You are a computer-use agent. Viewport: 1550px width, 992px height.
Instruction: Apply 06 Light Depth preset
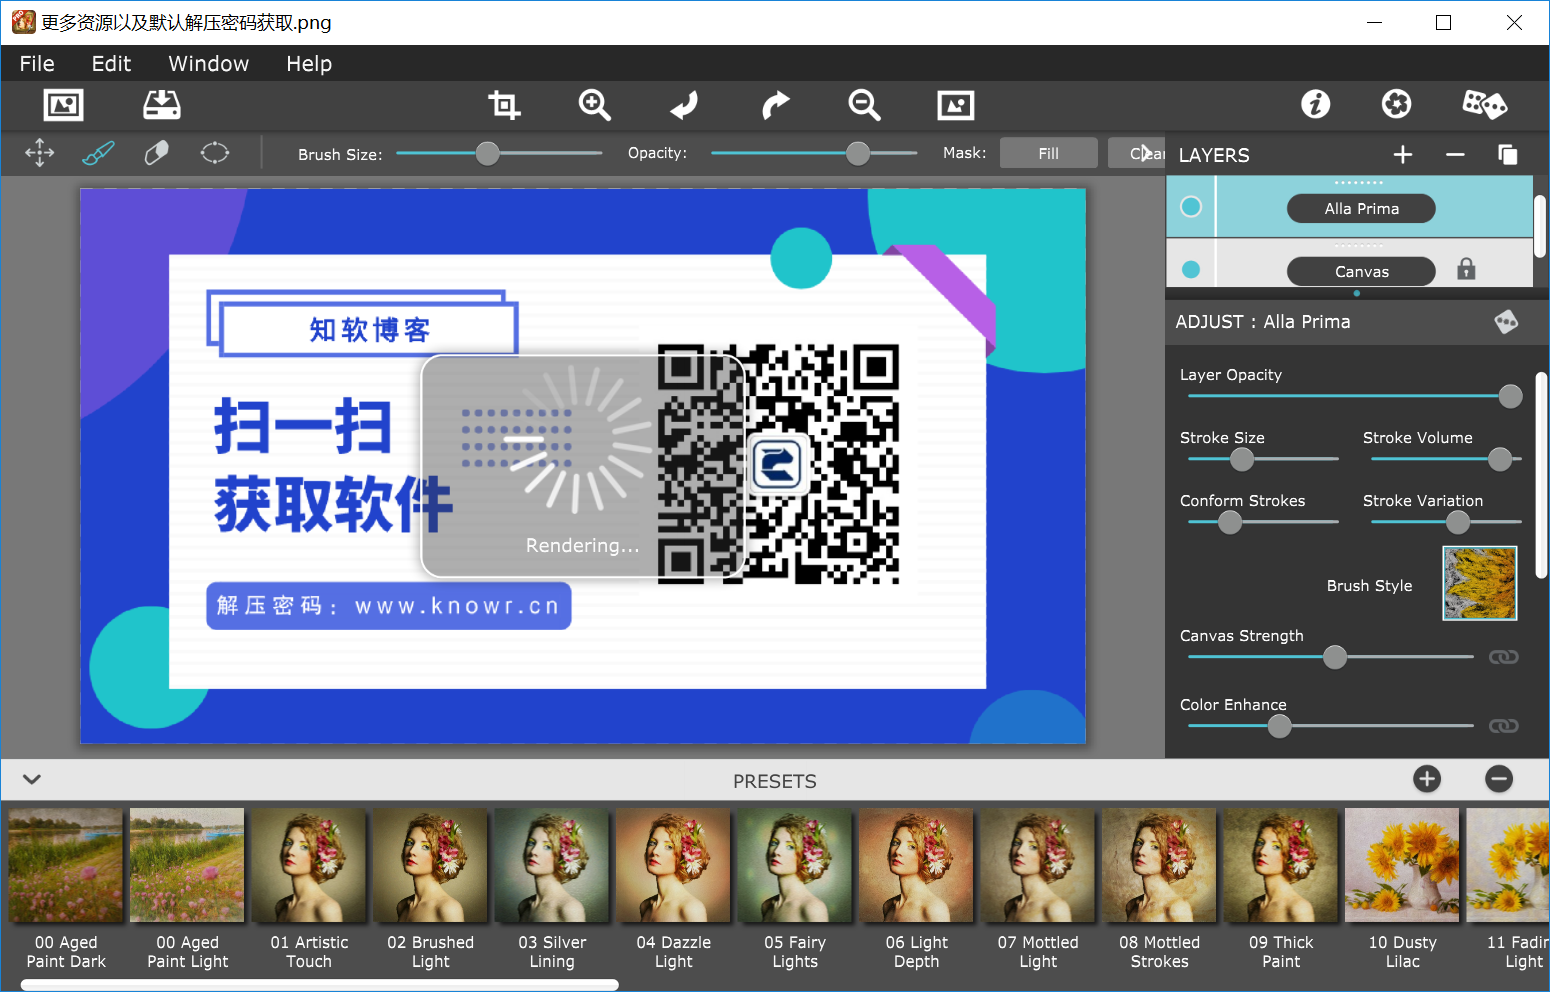coord(916,865)
